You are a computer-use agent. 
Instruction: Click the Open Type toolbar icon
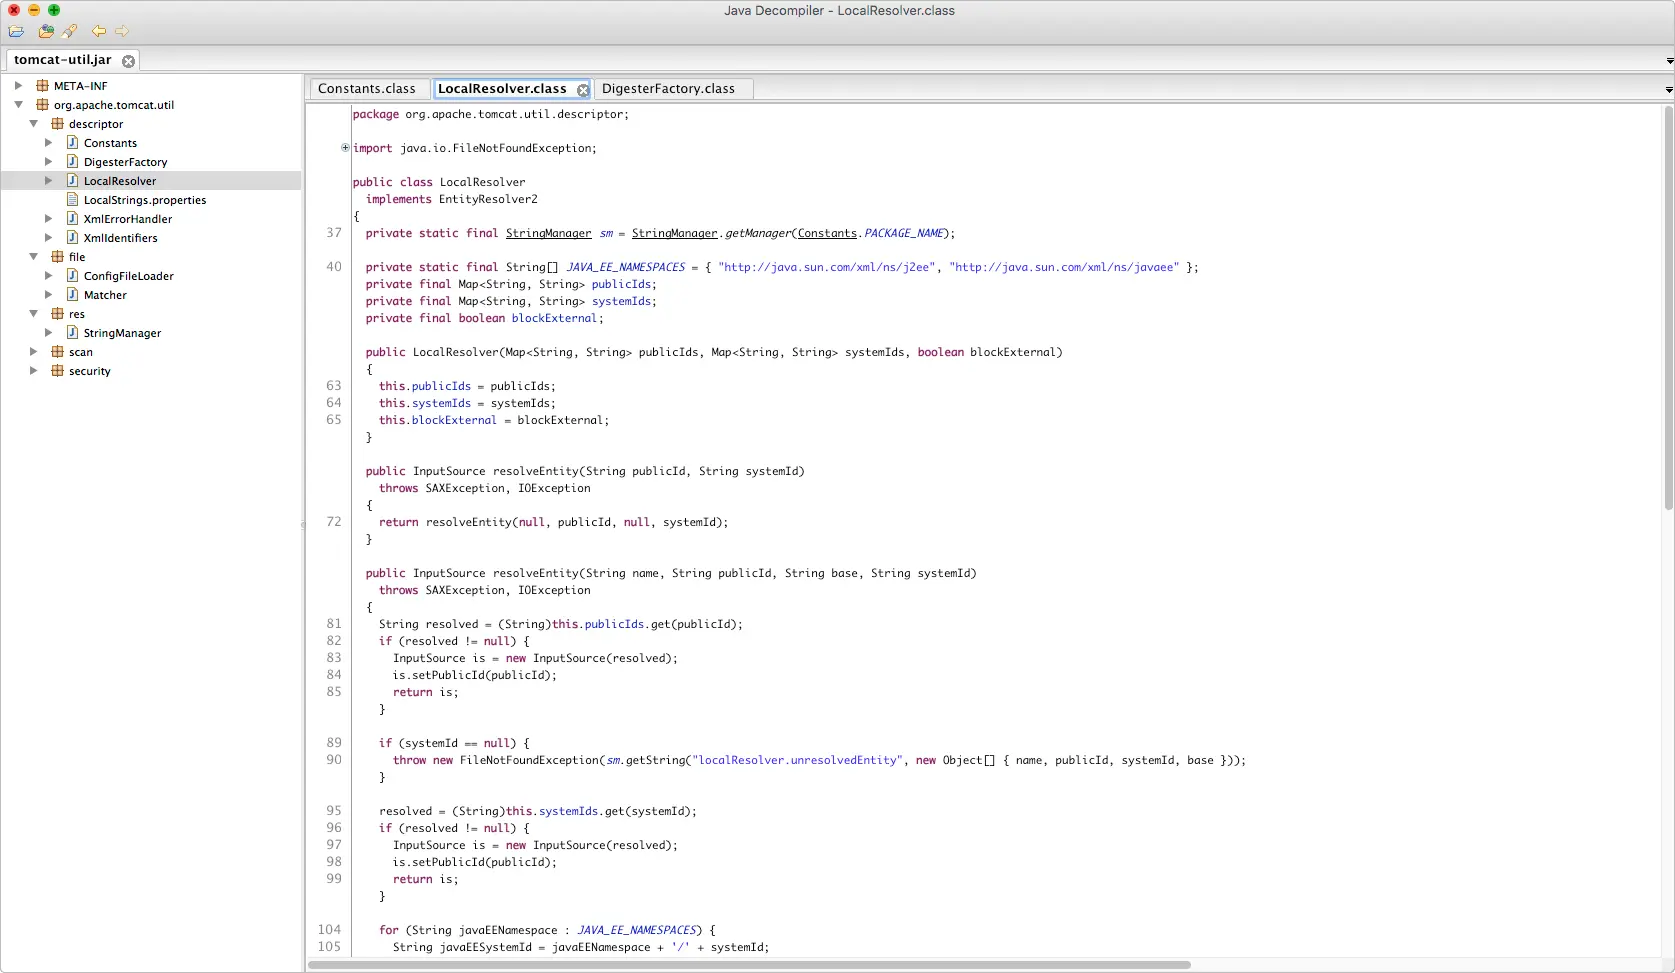click(46, 32)
